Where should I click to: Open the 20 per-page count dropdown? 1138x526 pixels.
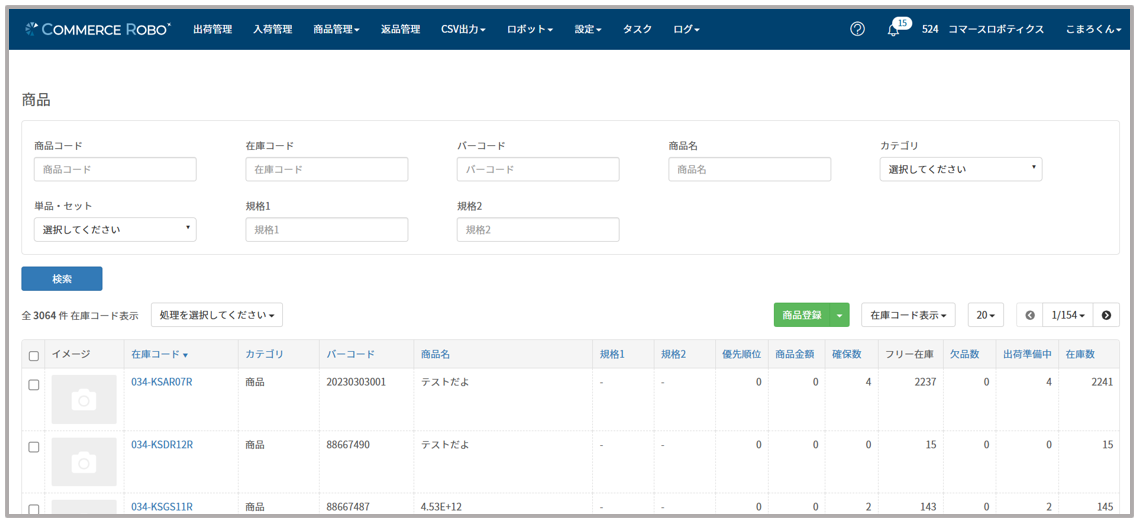tap(985, 315)
